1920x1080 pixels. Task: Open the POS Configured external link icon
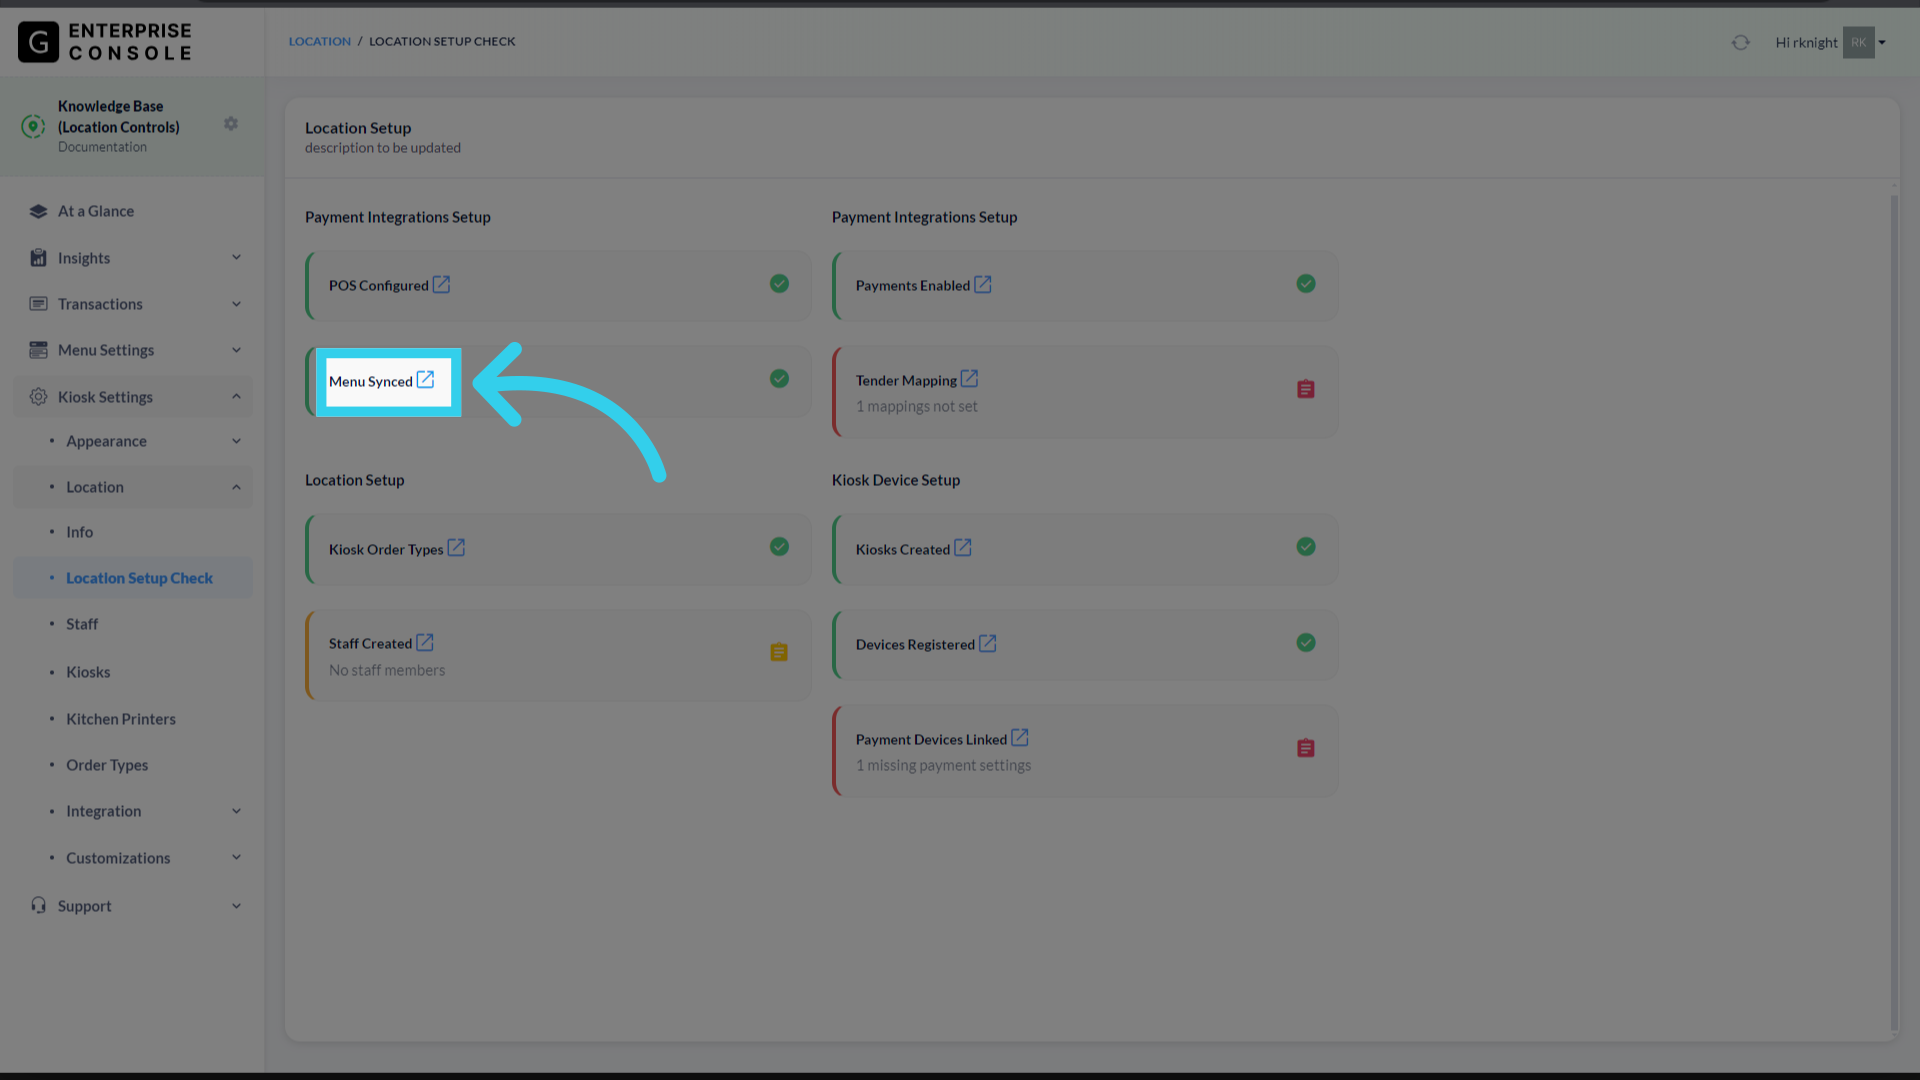[x=441, y=285]
